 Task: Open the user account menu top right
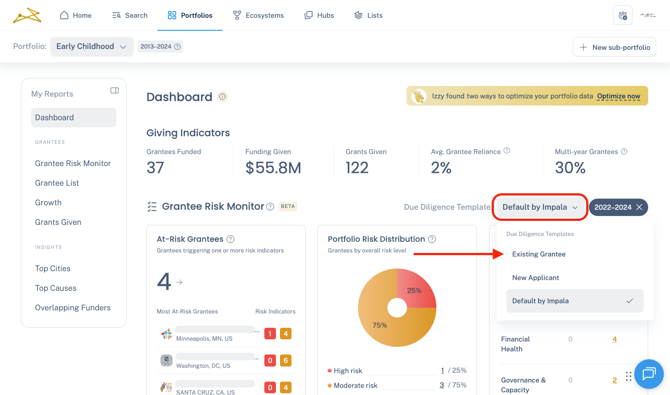click(x=648, y=15)
